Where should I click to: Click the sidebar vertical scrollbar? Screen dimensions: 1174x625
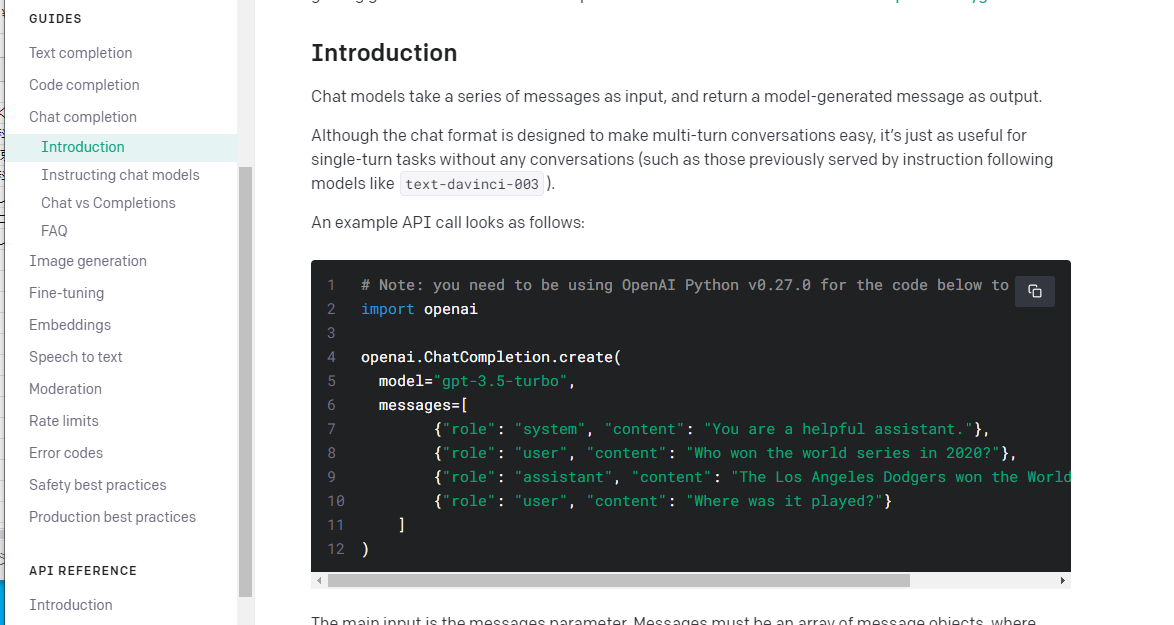pyautogui.click(x=245, y=380)
